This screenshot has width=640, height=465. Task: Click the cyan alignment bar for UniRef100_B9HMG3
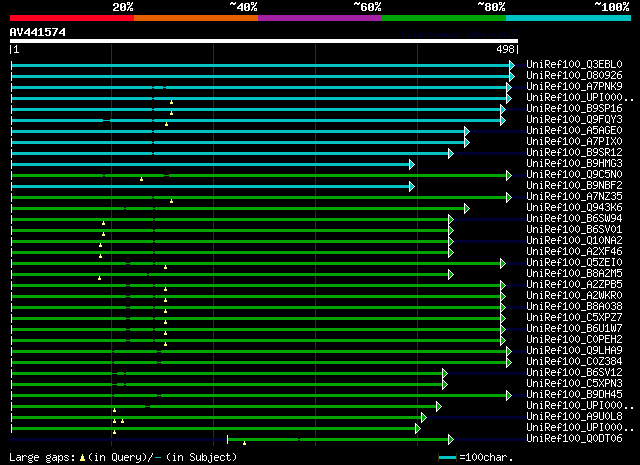point(210,165)
